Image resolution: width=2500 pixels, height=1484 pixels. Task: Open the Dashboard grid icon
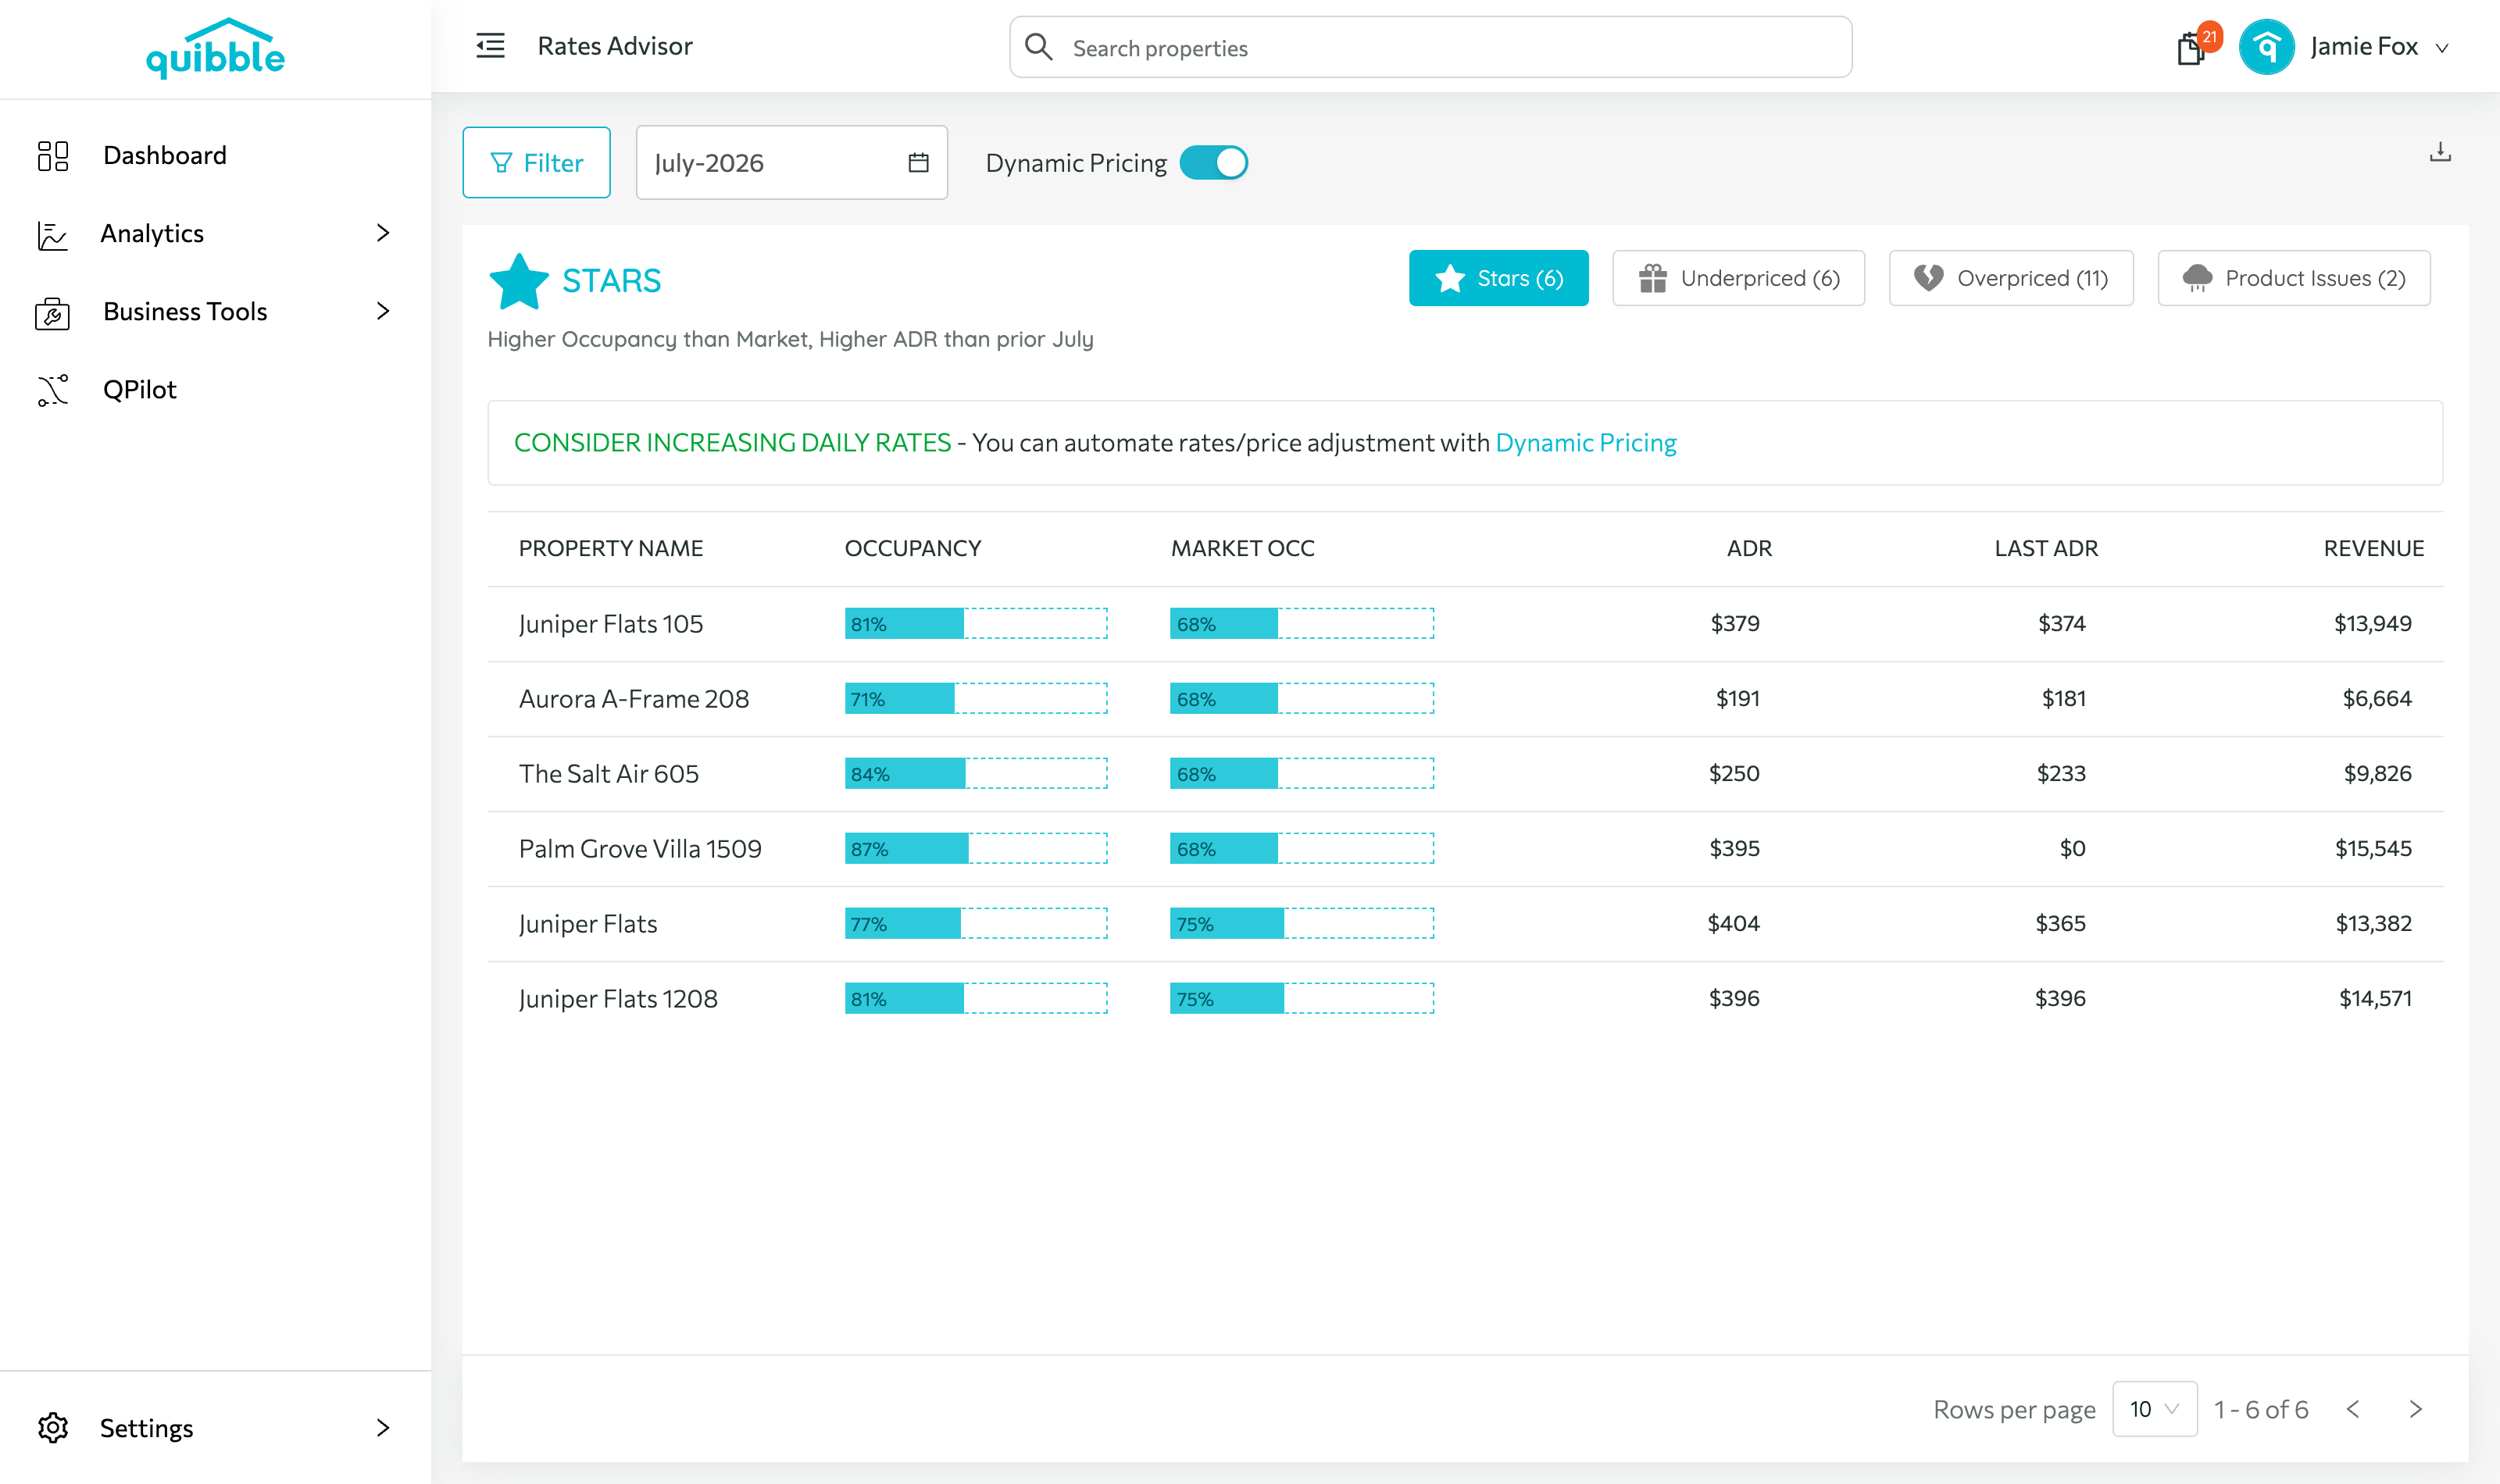coord(53,155)
